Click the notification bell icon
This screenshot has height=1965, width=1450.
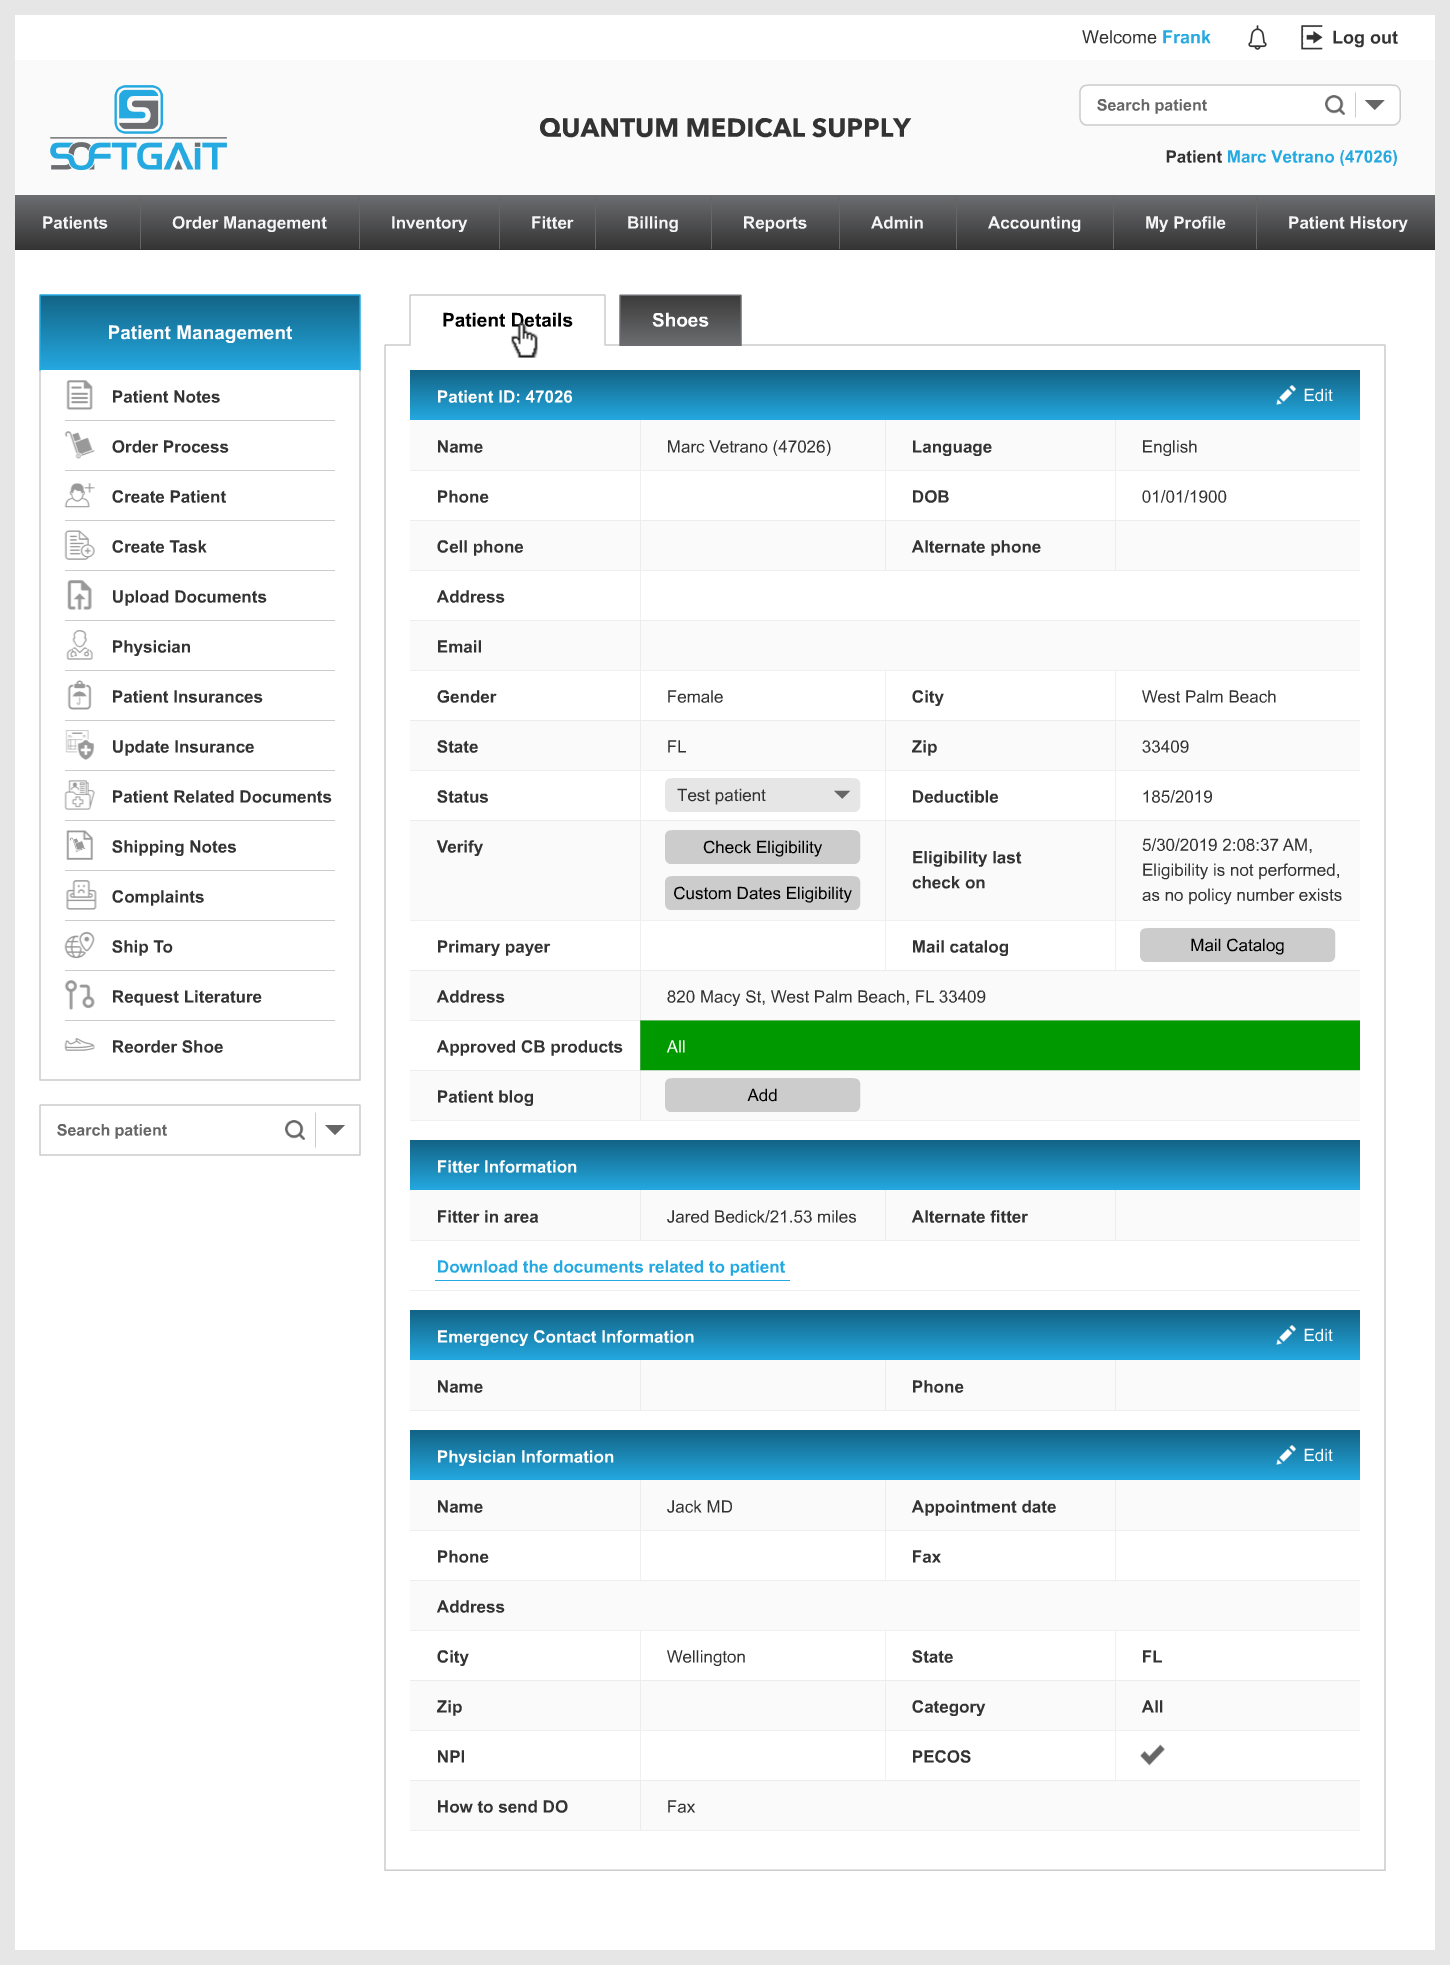(x=1257, y=38)
